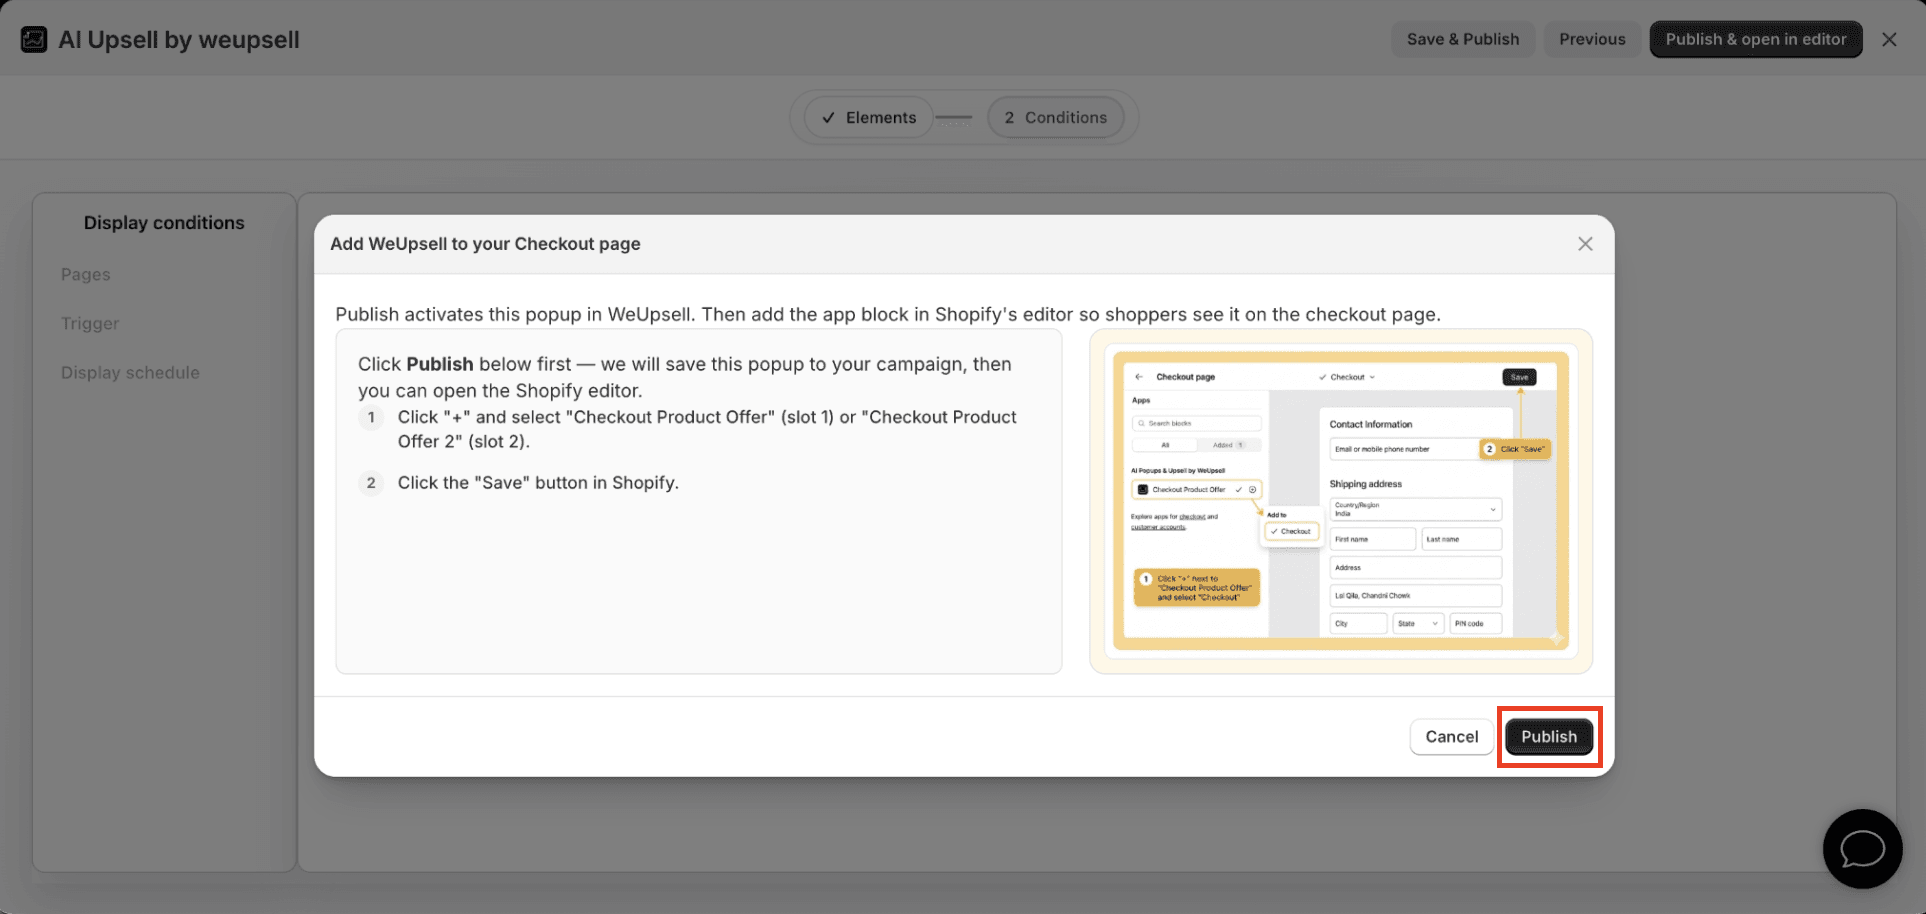Click instruction step one about Checkout Product Offer
1926x914 pixels.
pos(707,429)
